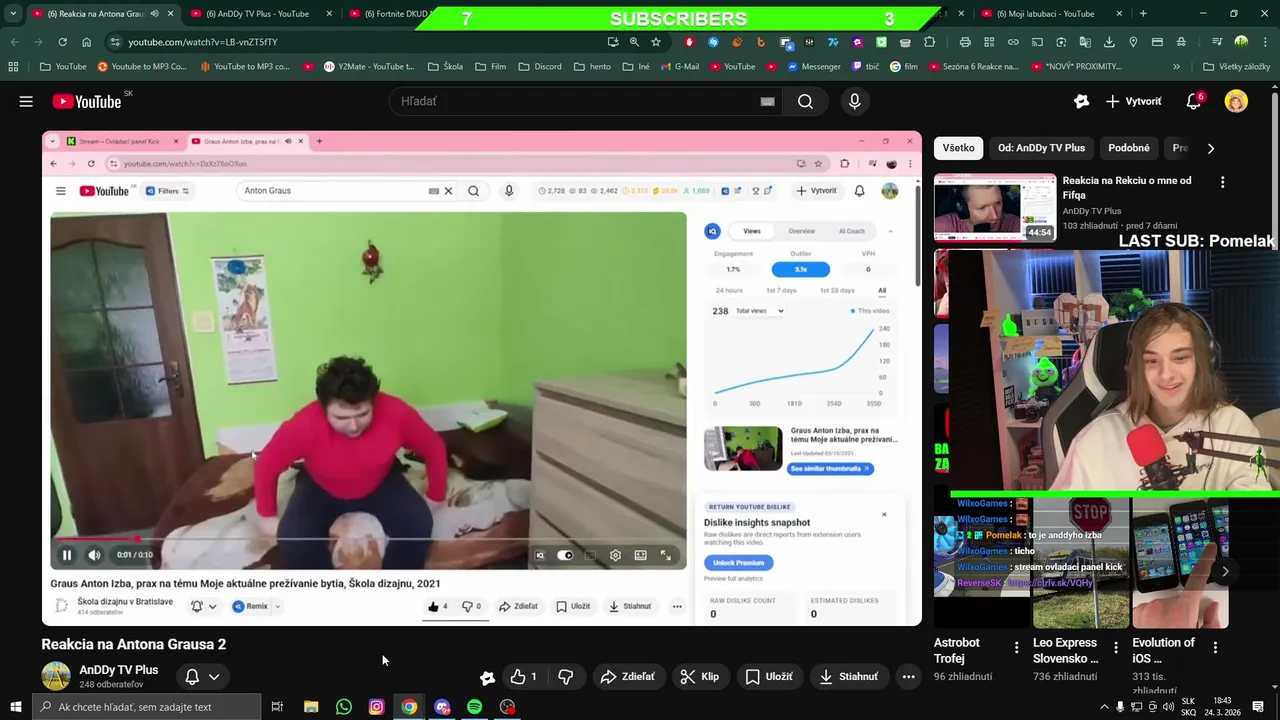Click the Windows Start button

(15, 707)
